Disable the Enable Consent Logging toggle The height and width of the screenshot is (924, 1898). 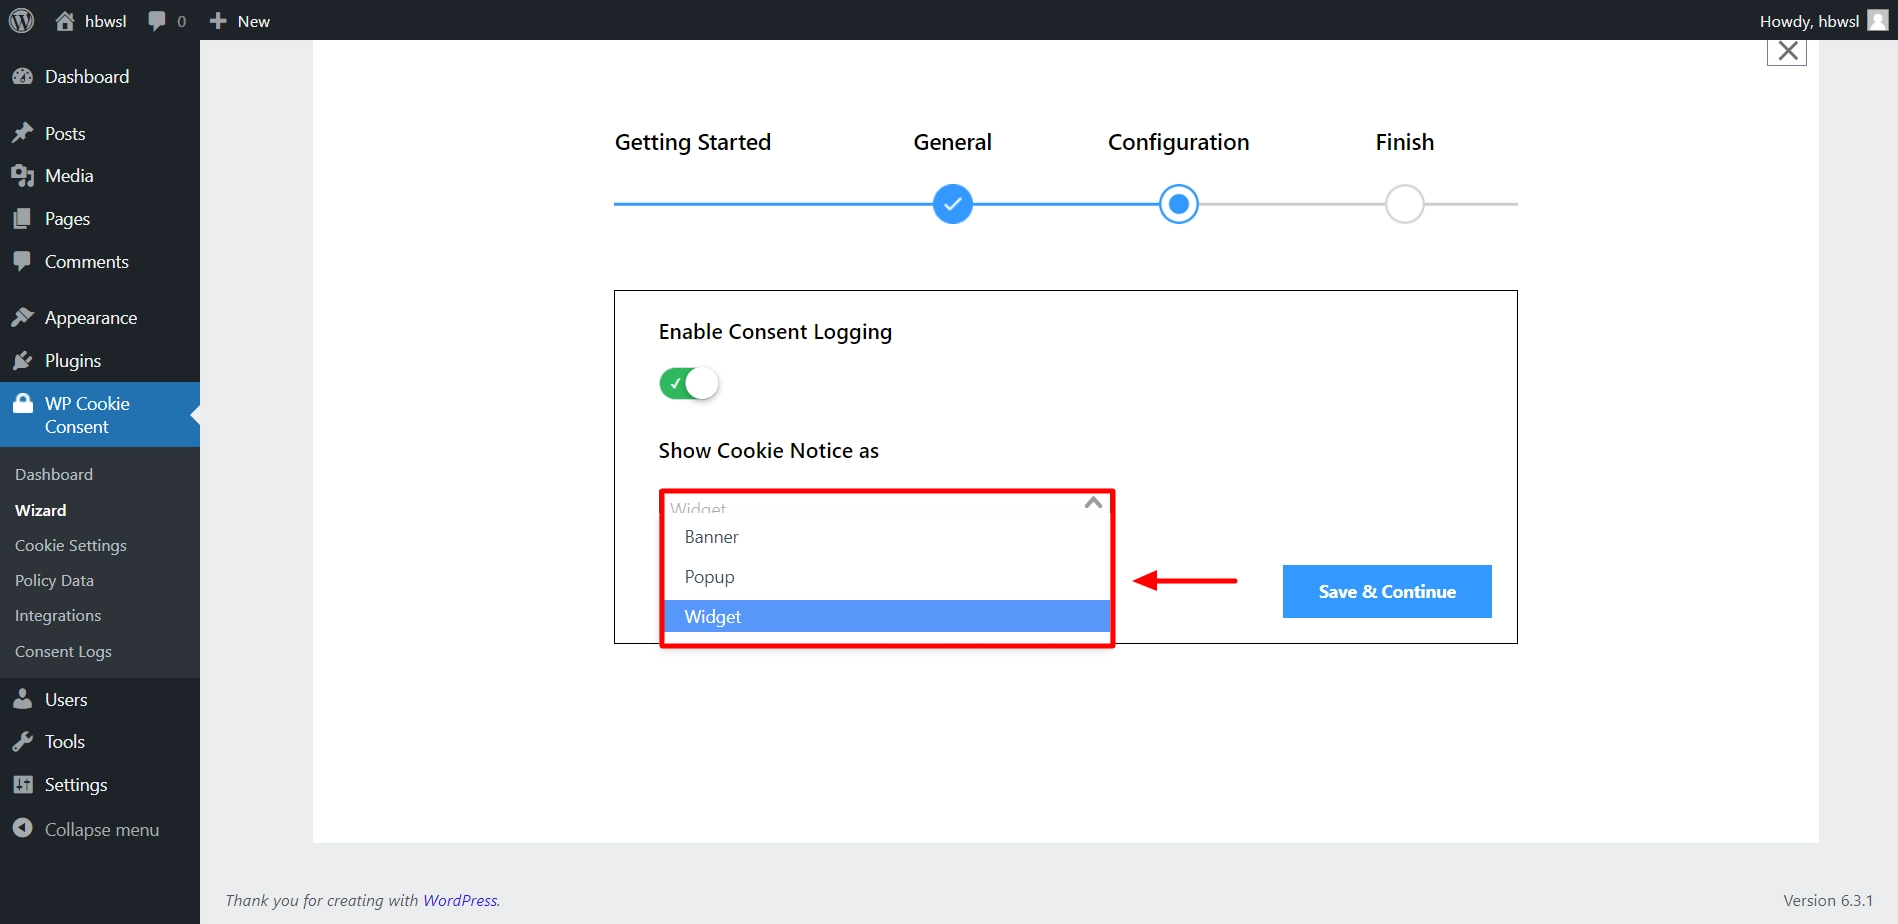click(688, 383)
